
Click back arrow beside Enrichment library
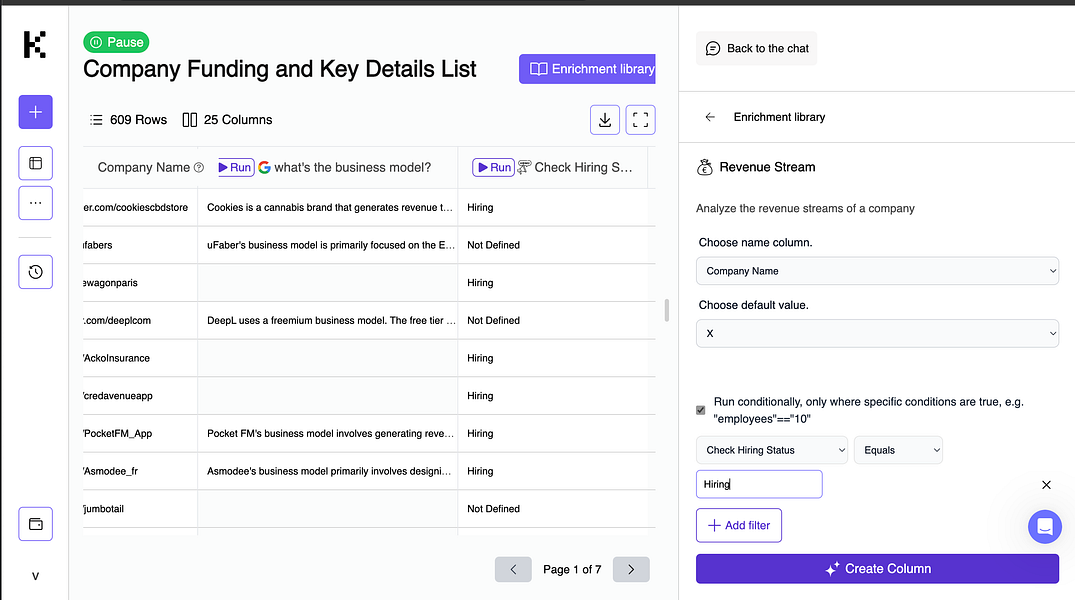[710, 117]
